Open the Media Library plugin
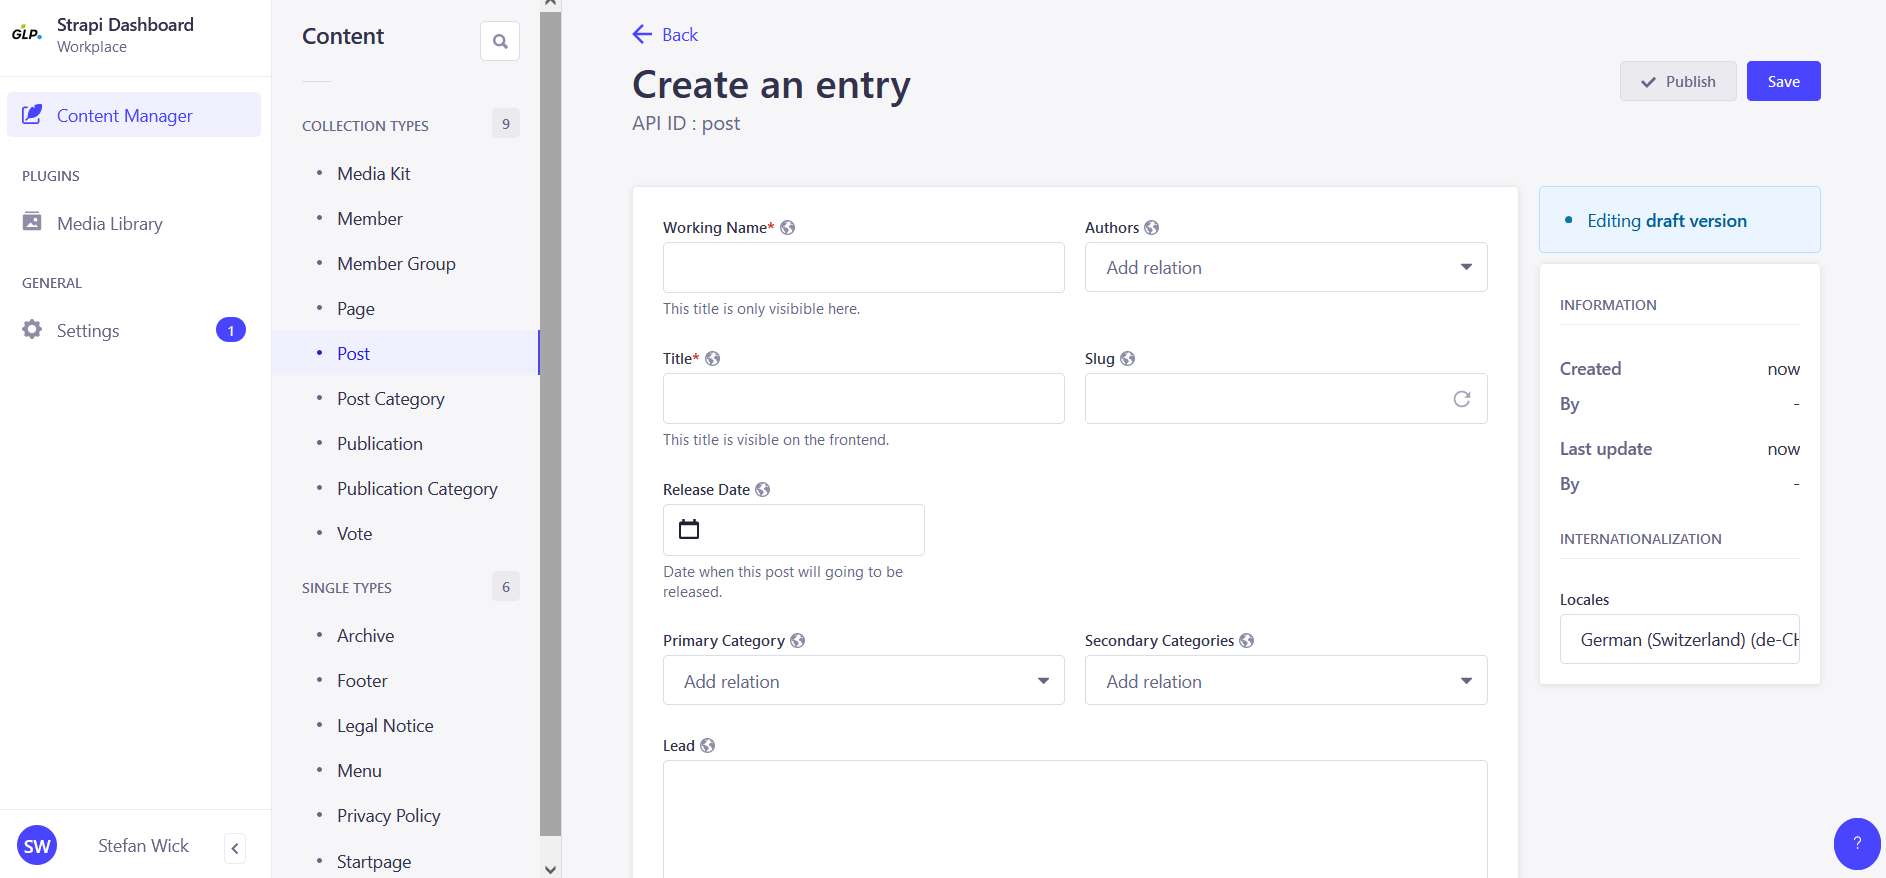The image size is (1886, 878). 109,224
